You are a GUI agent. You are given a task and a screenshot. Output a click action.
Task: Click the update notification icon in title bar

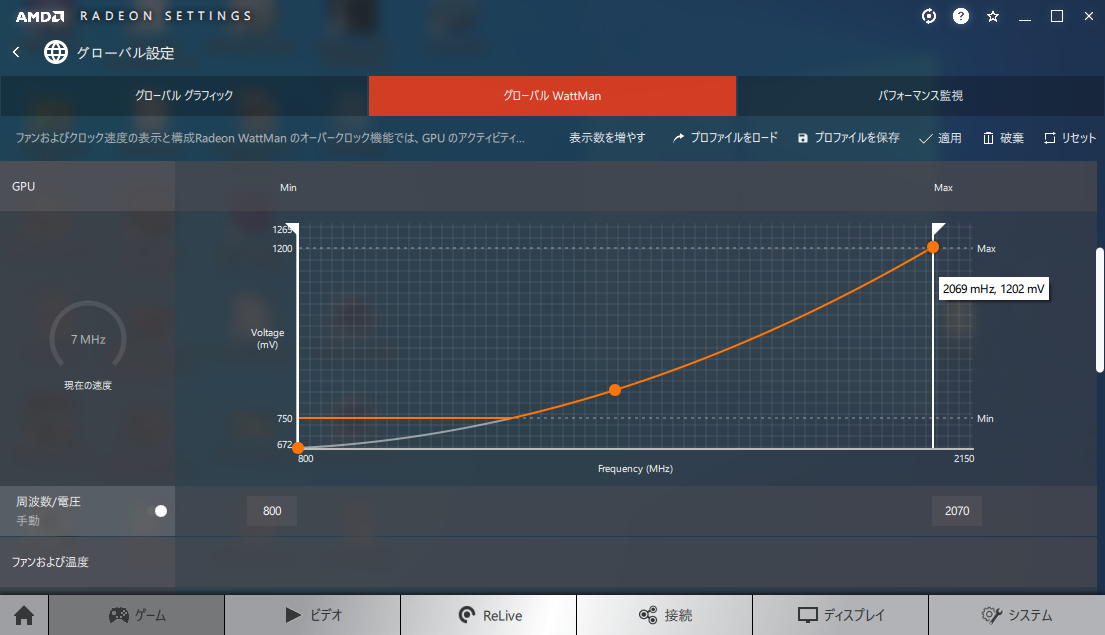coord(929,16)
